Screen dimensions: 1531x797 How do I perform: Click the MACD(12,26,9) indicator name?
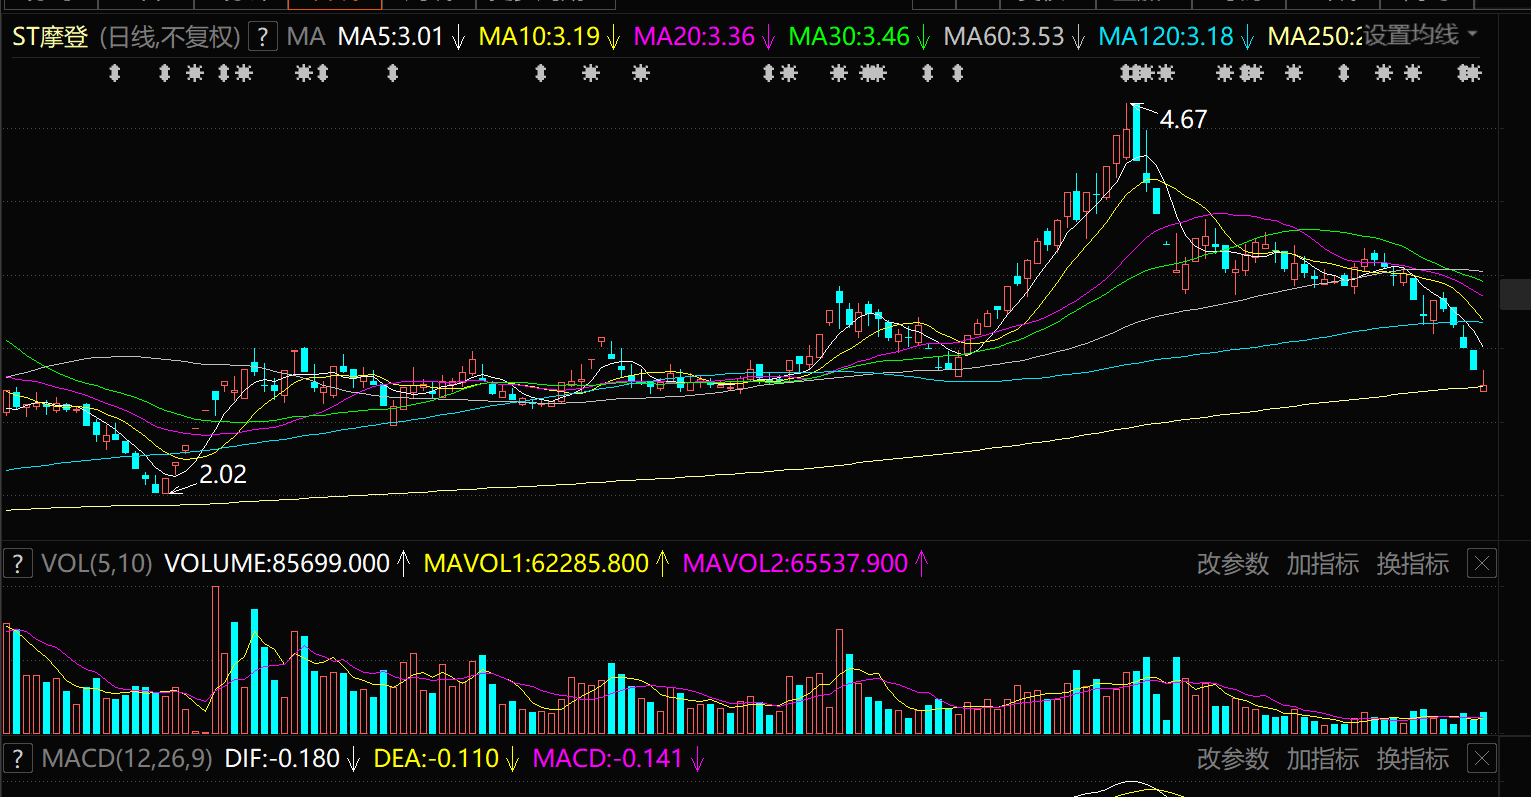[x=127, y=759]
